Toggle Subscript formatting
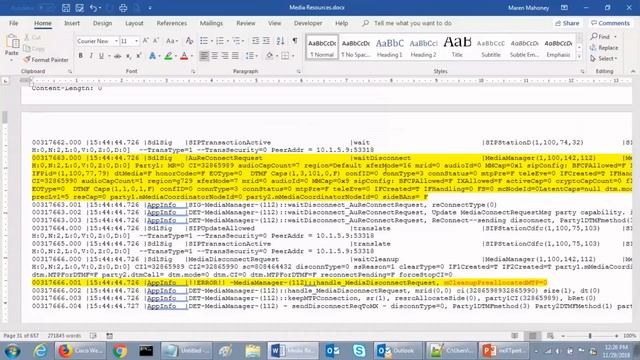Image resolution: width=640 pixels, height=360 pixels. point(128,56)
